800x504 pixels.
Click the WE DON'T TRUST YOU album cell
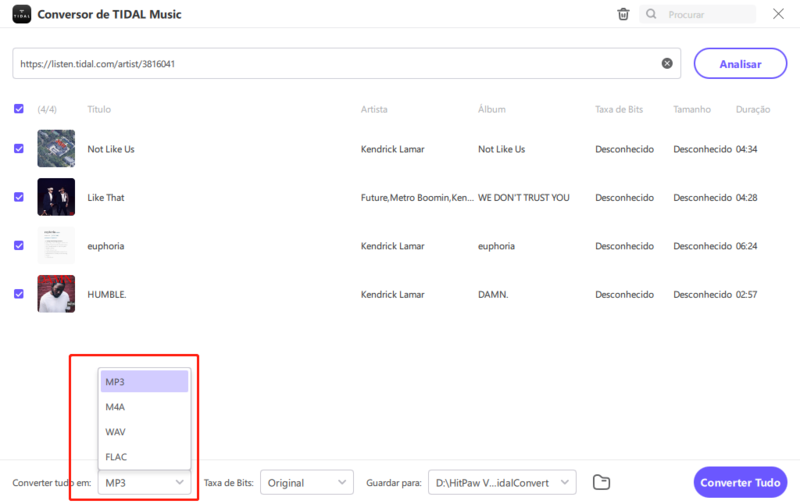523,197
